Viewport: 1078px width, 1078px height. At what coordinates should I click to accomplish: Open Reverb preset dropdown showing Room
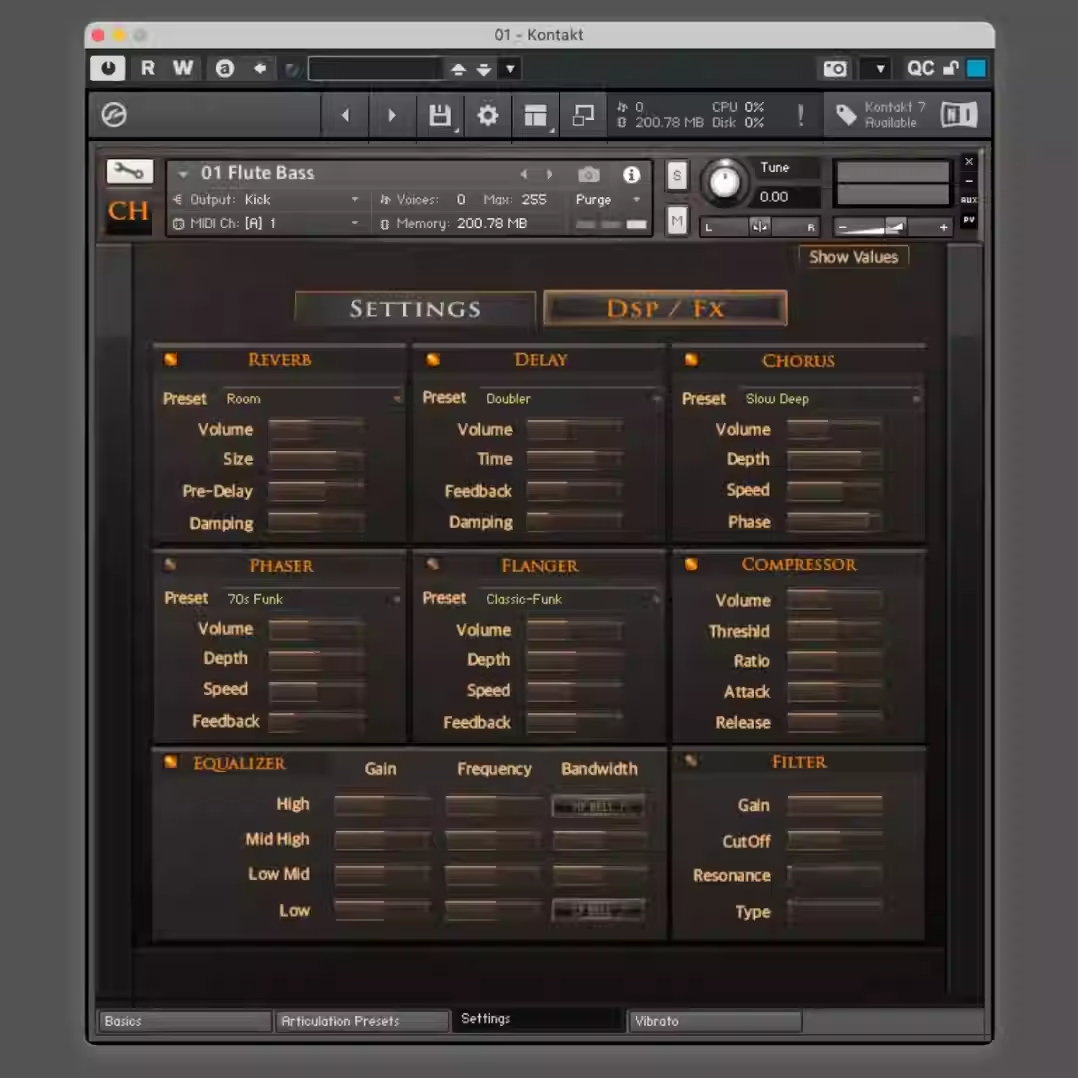coord(311,399)
